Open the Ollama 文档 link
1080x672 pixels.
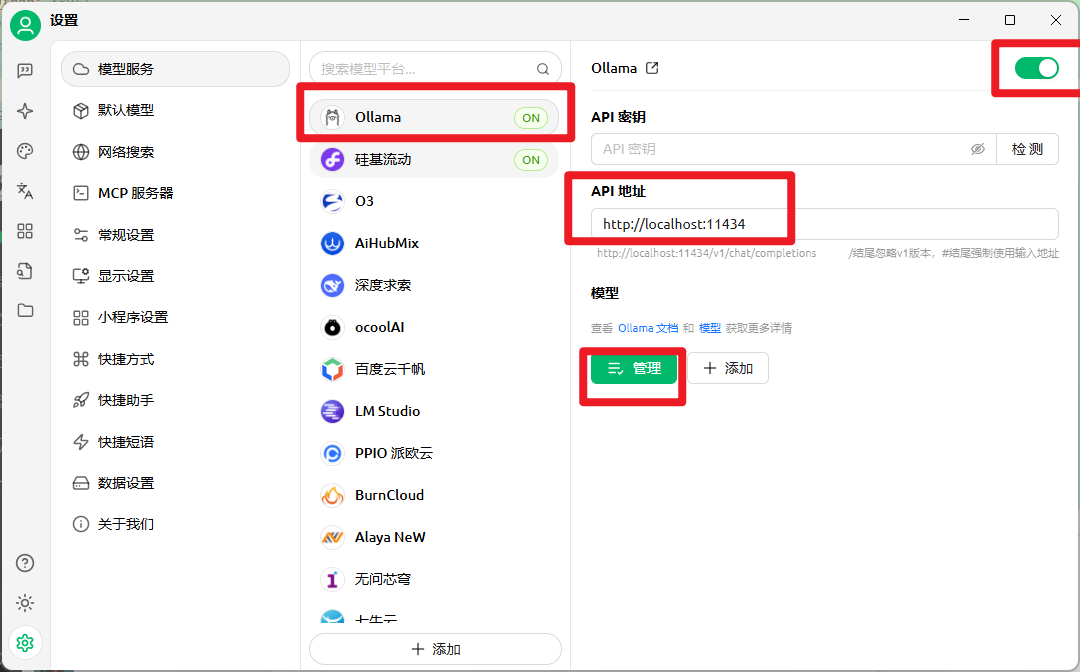click(648, 328)
